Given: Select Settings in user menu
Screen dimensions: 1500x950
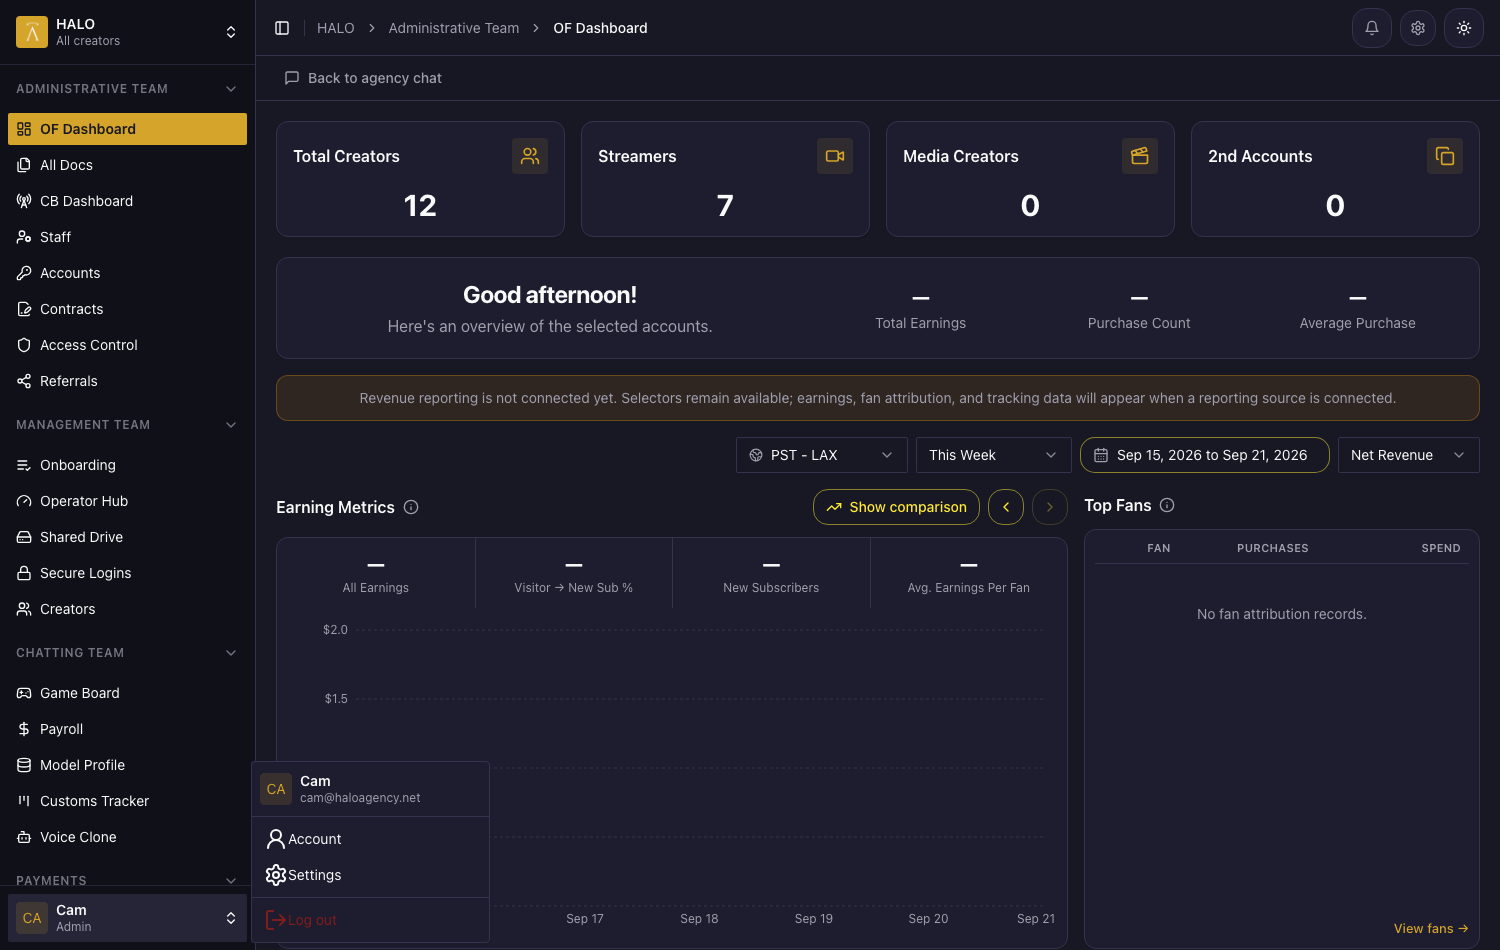Looking at the screenshot, I should tap(370, 875).
